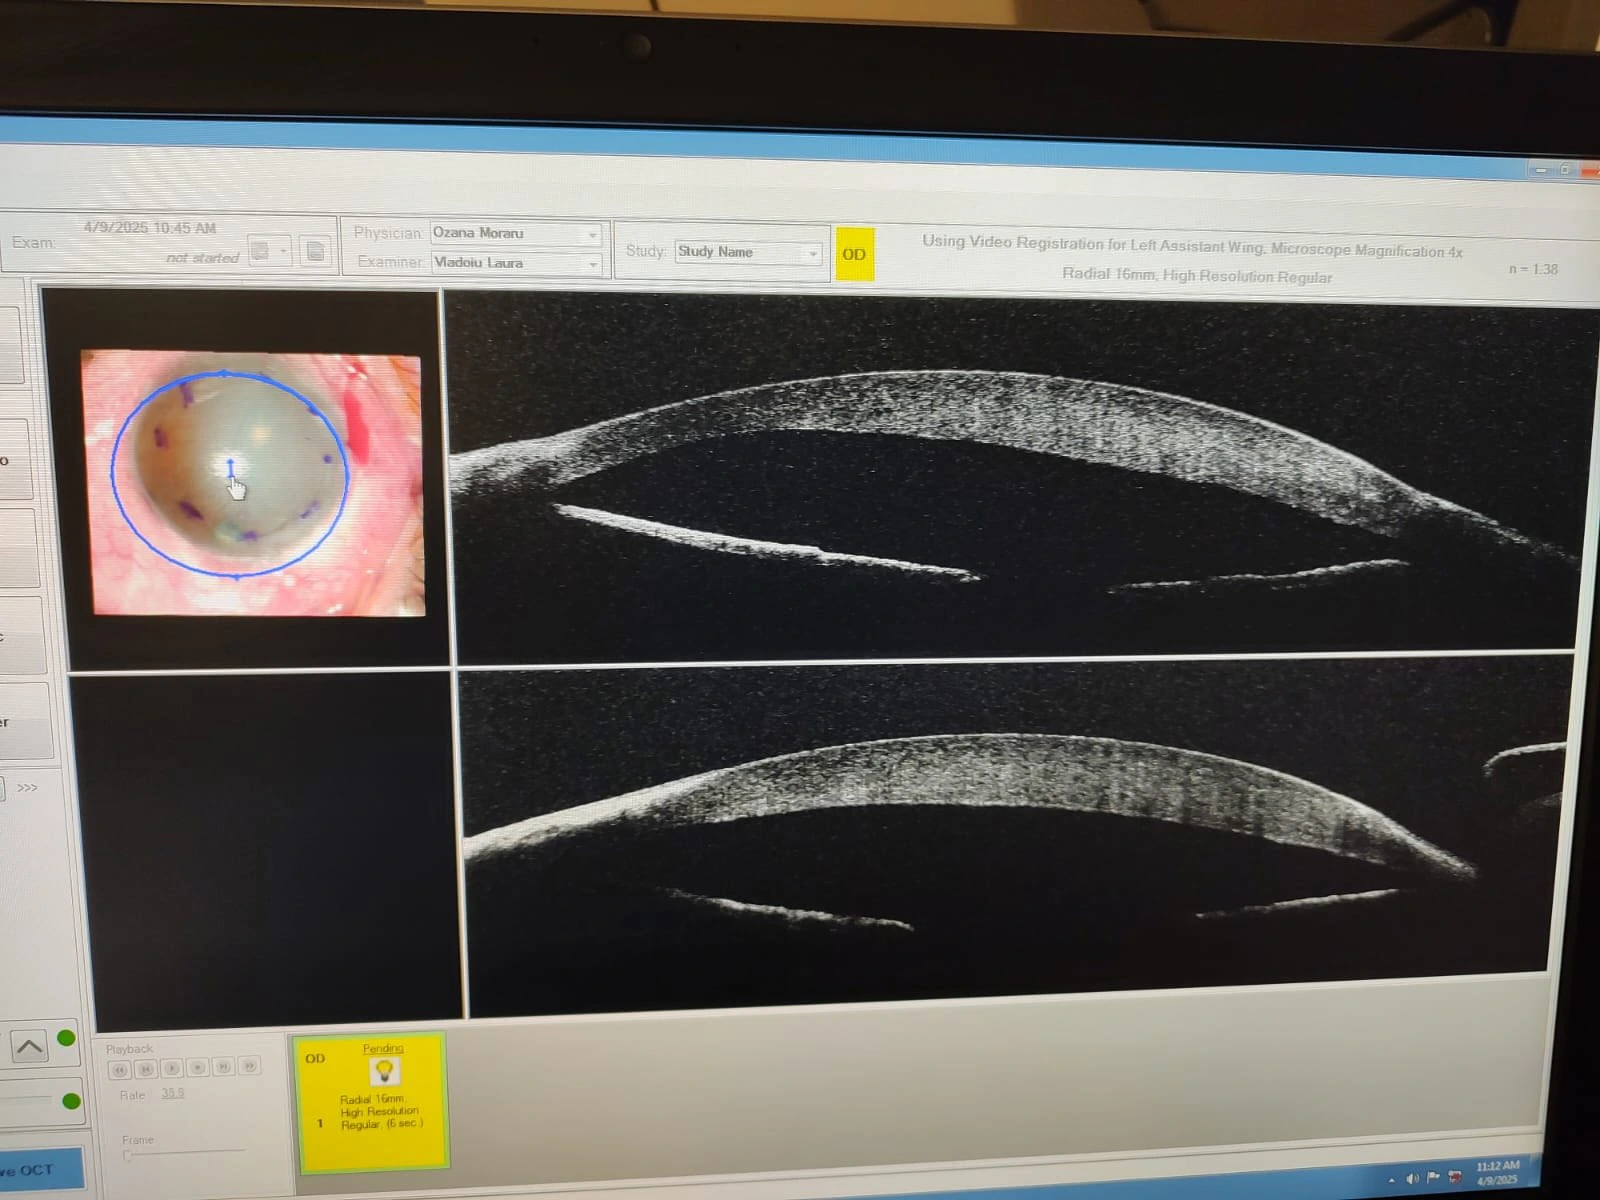Click the fast-forward button in Playback
Screen dimensions: 1600x1200
pos(249,1066)
